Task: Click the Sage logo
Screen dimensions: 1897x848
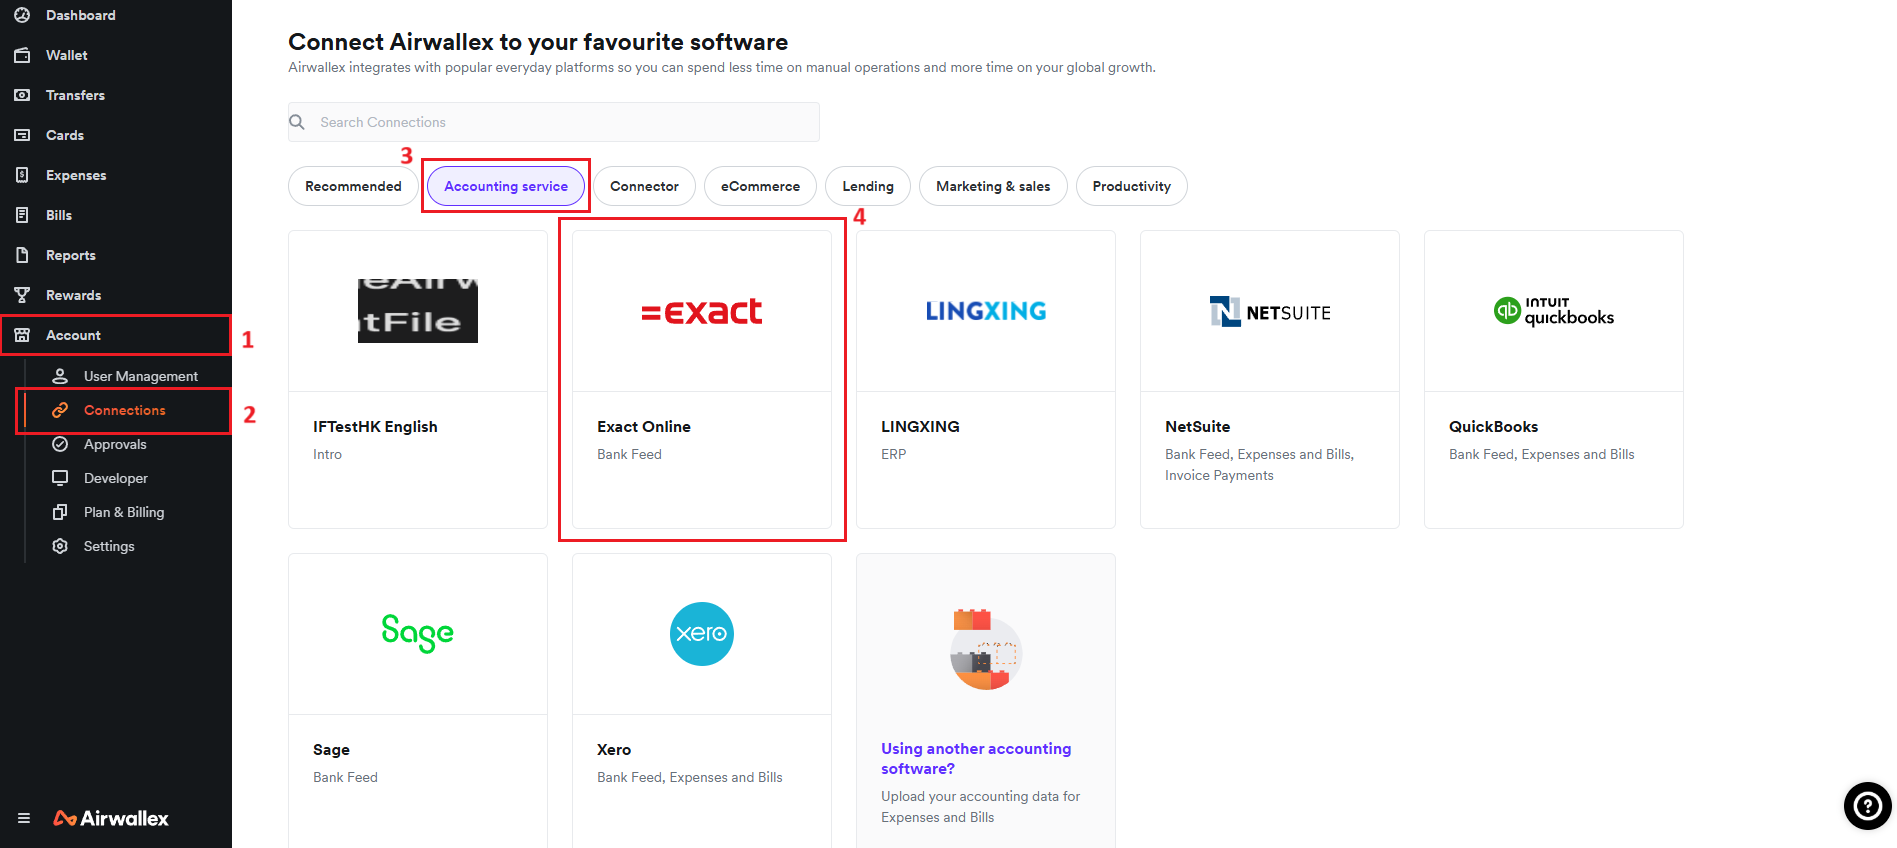Action: click(x=418, y=633)
